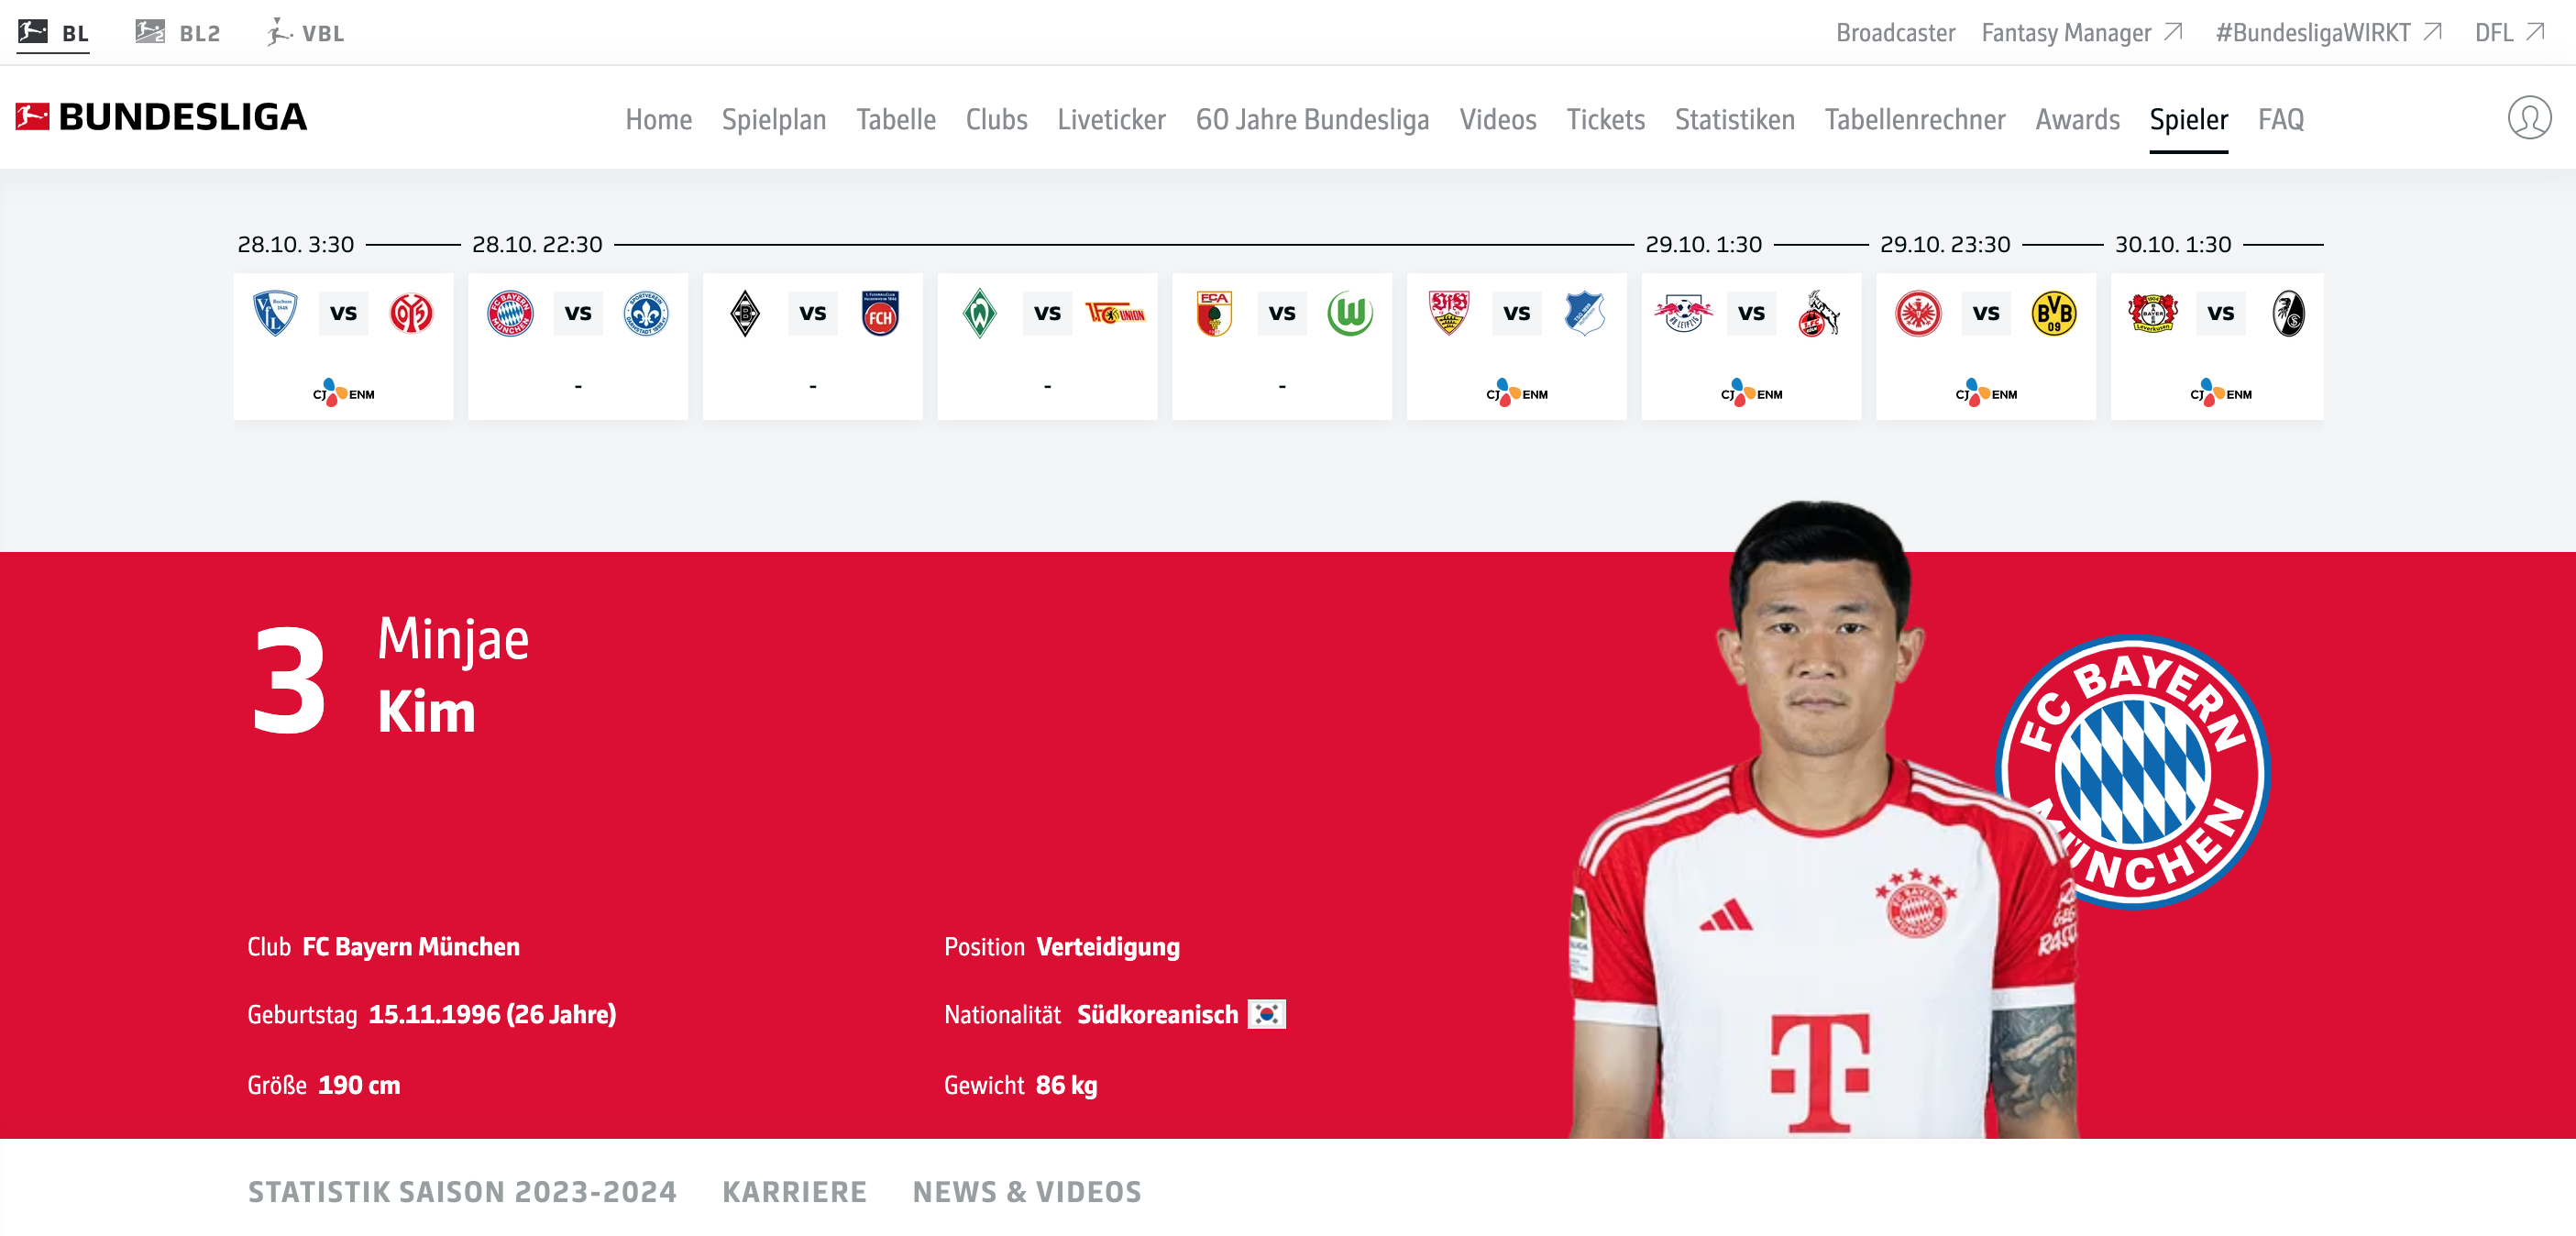Click Darmstadt 98 club crest
The width and height of the screenshot is (2576, 1236).
[646, 313]
